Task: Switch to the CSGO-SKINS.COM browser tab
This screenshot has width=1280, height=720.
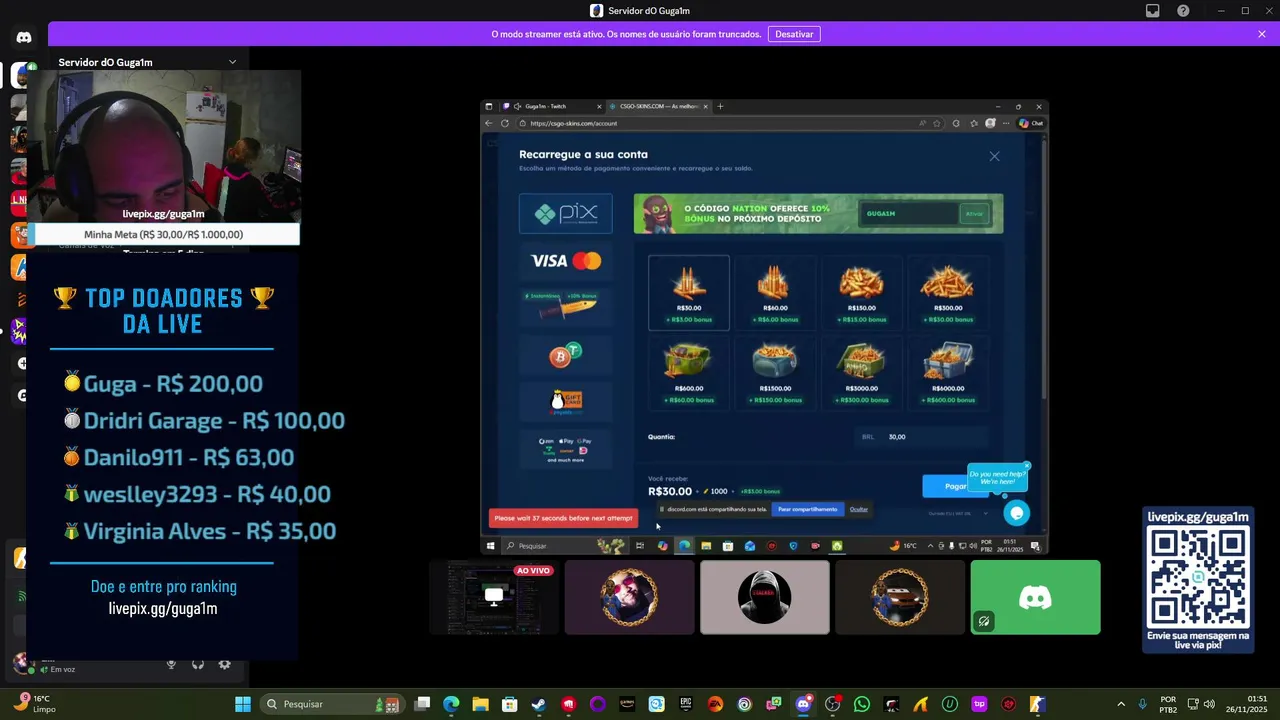Action: click(657, 106)
